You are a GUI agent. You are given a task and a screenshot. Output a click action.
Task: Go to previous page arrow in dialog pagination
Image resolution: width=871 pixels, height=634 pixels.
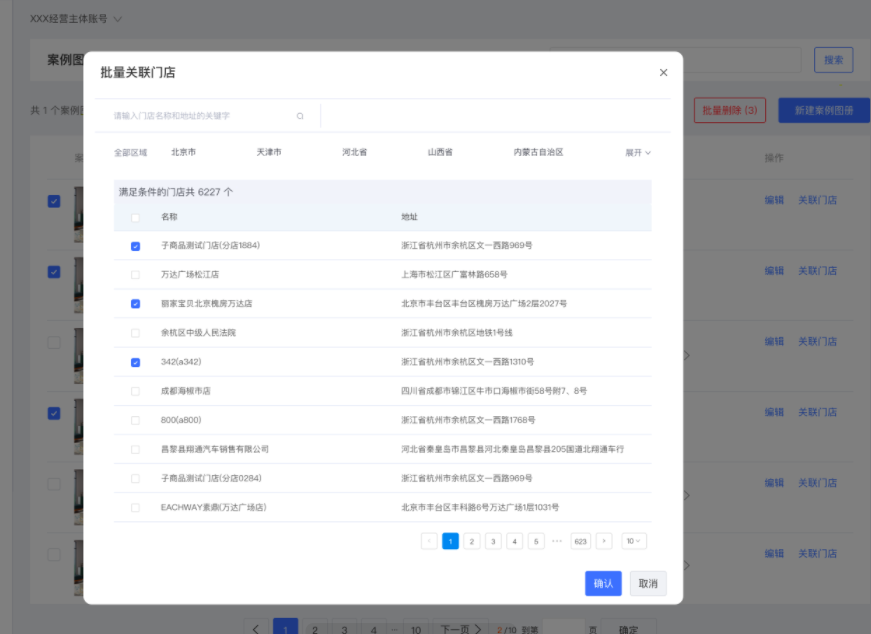pyautogui.click(x=429, y=541)
